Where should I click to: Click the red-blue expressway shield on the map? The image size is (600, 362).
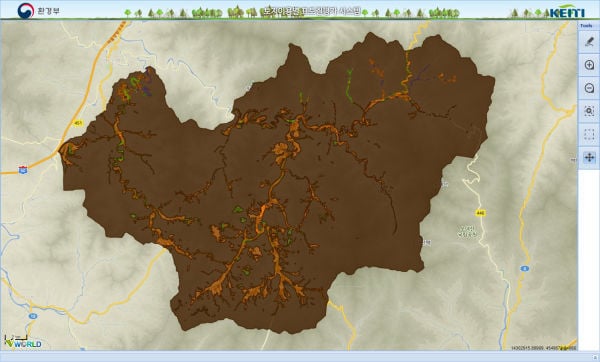[23, 169]
